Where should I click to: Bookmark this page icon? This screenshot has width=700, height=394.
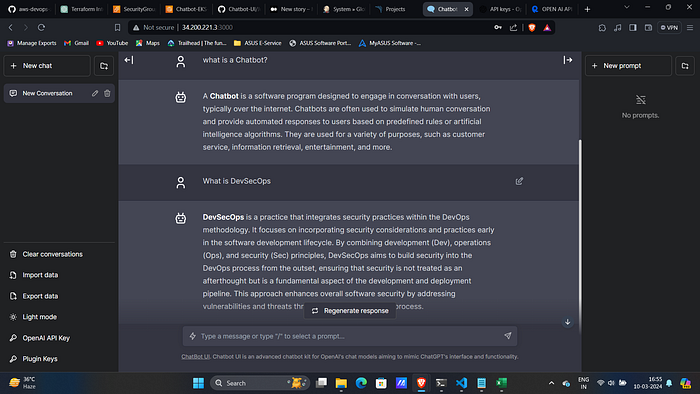pyautogui.click(x=117, y=28)
